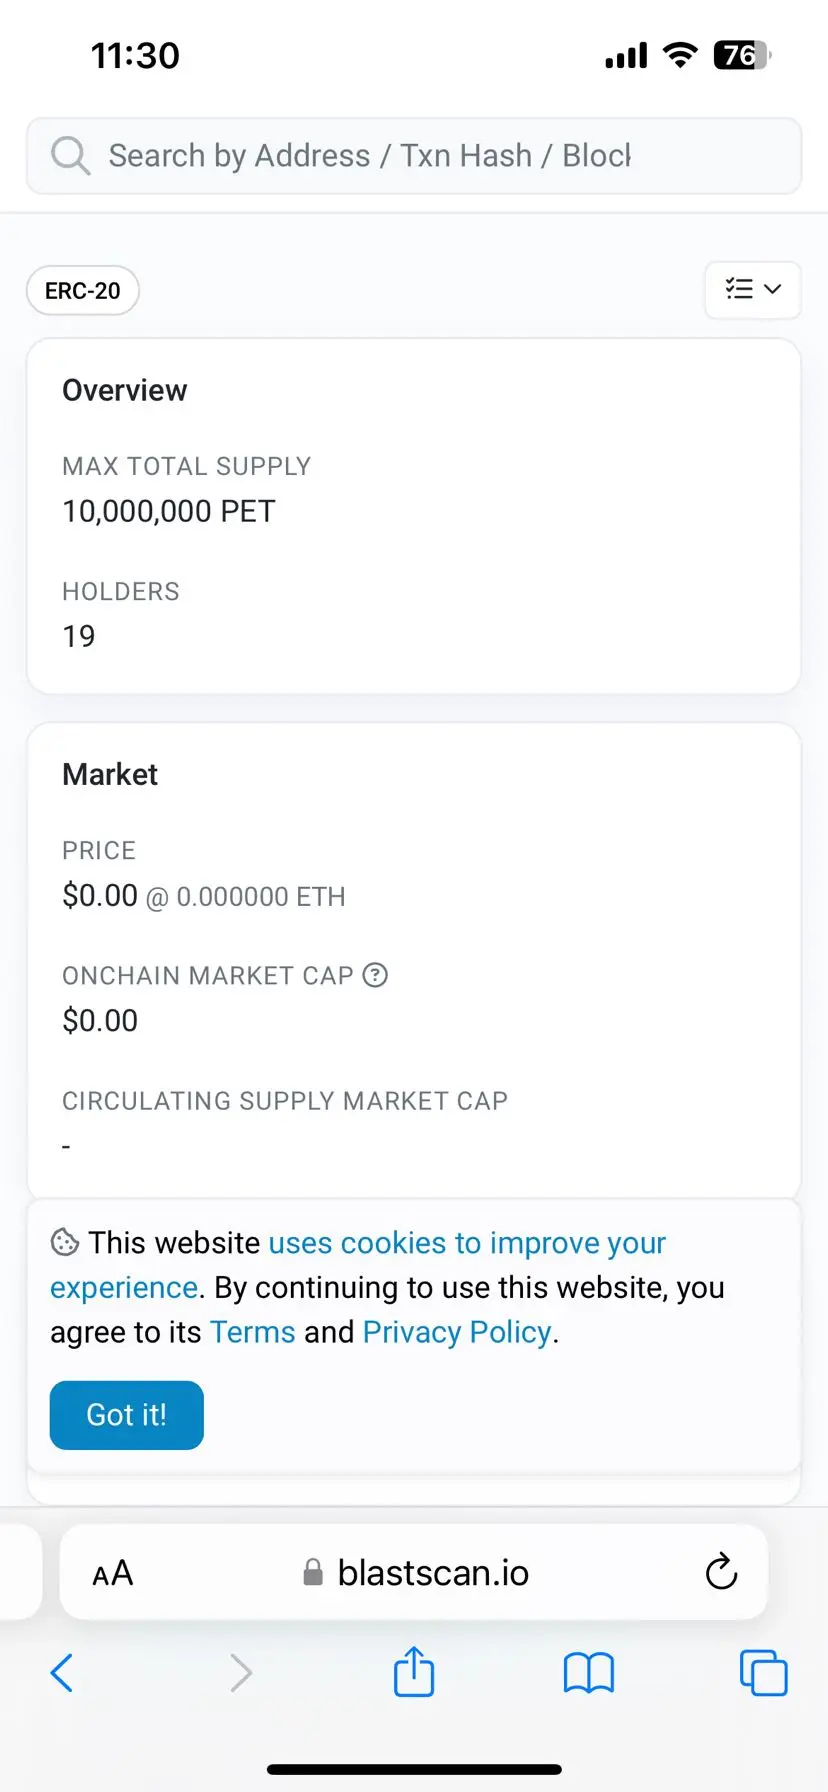828x1792 pixels.
Task: Go back with Safari back arrow
Action: tap(62, 1672)
